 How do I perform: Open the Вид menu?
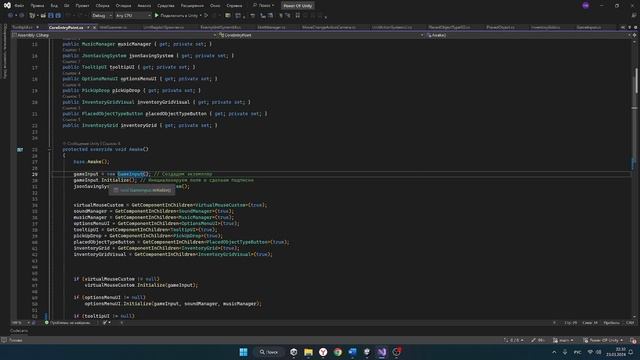click(x=54, y=6)
